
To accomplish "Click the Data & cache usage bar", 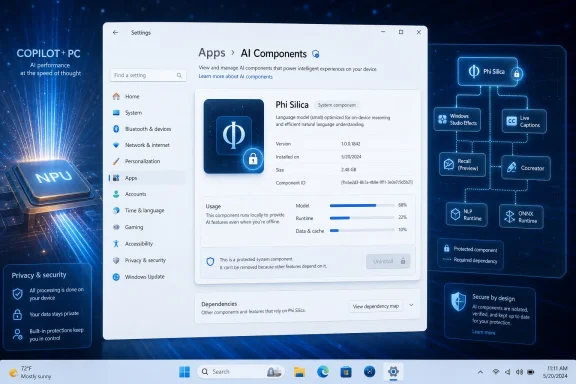I will 362,230.
